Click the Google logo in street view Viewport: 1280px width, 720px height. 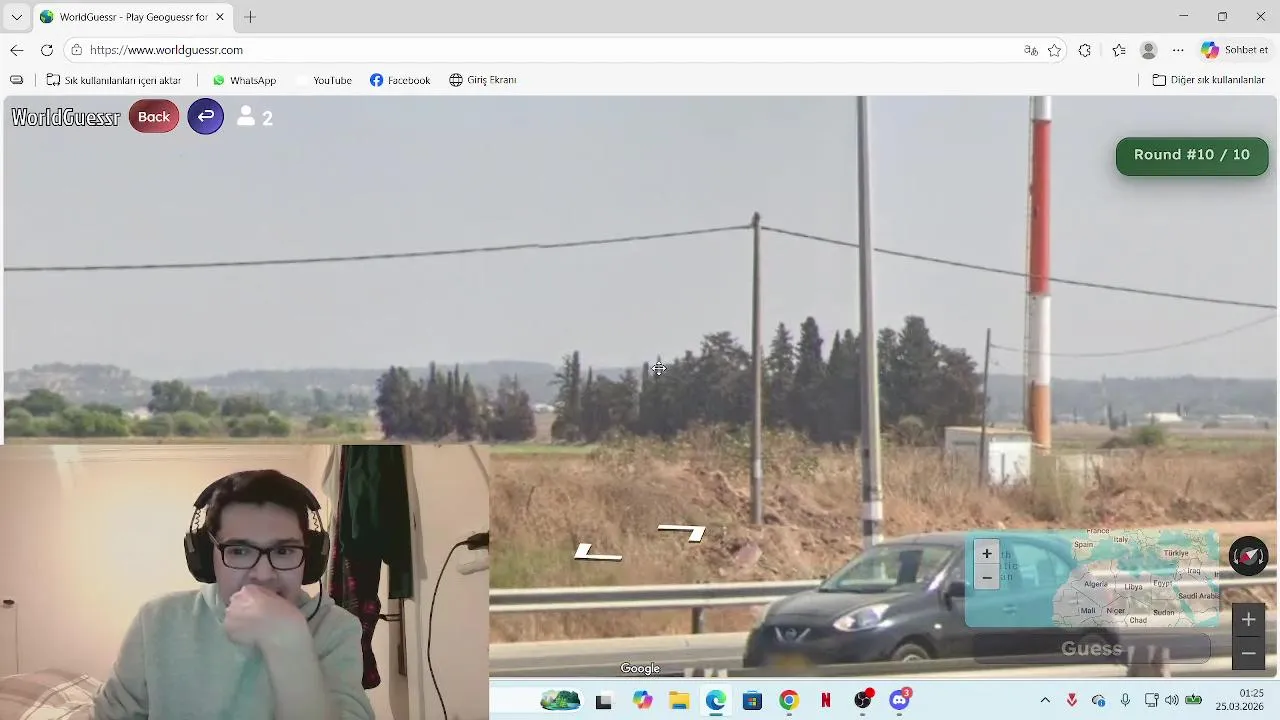coord(640,669)
